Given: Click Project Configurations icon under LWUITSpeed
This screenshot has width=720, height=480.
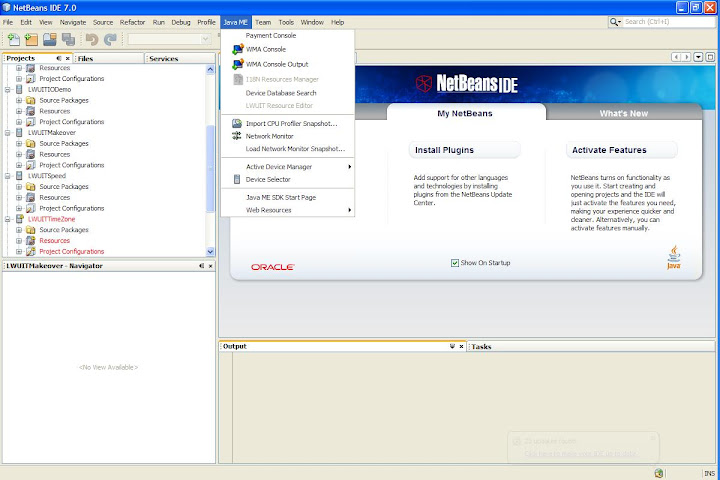Looking at the screenshot, I should point(31,208).
